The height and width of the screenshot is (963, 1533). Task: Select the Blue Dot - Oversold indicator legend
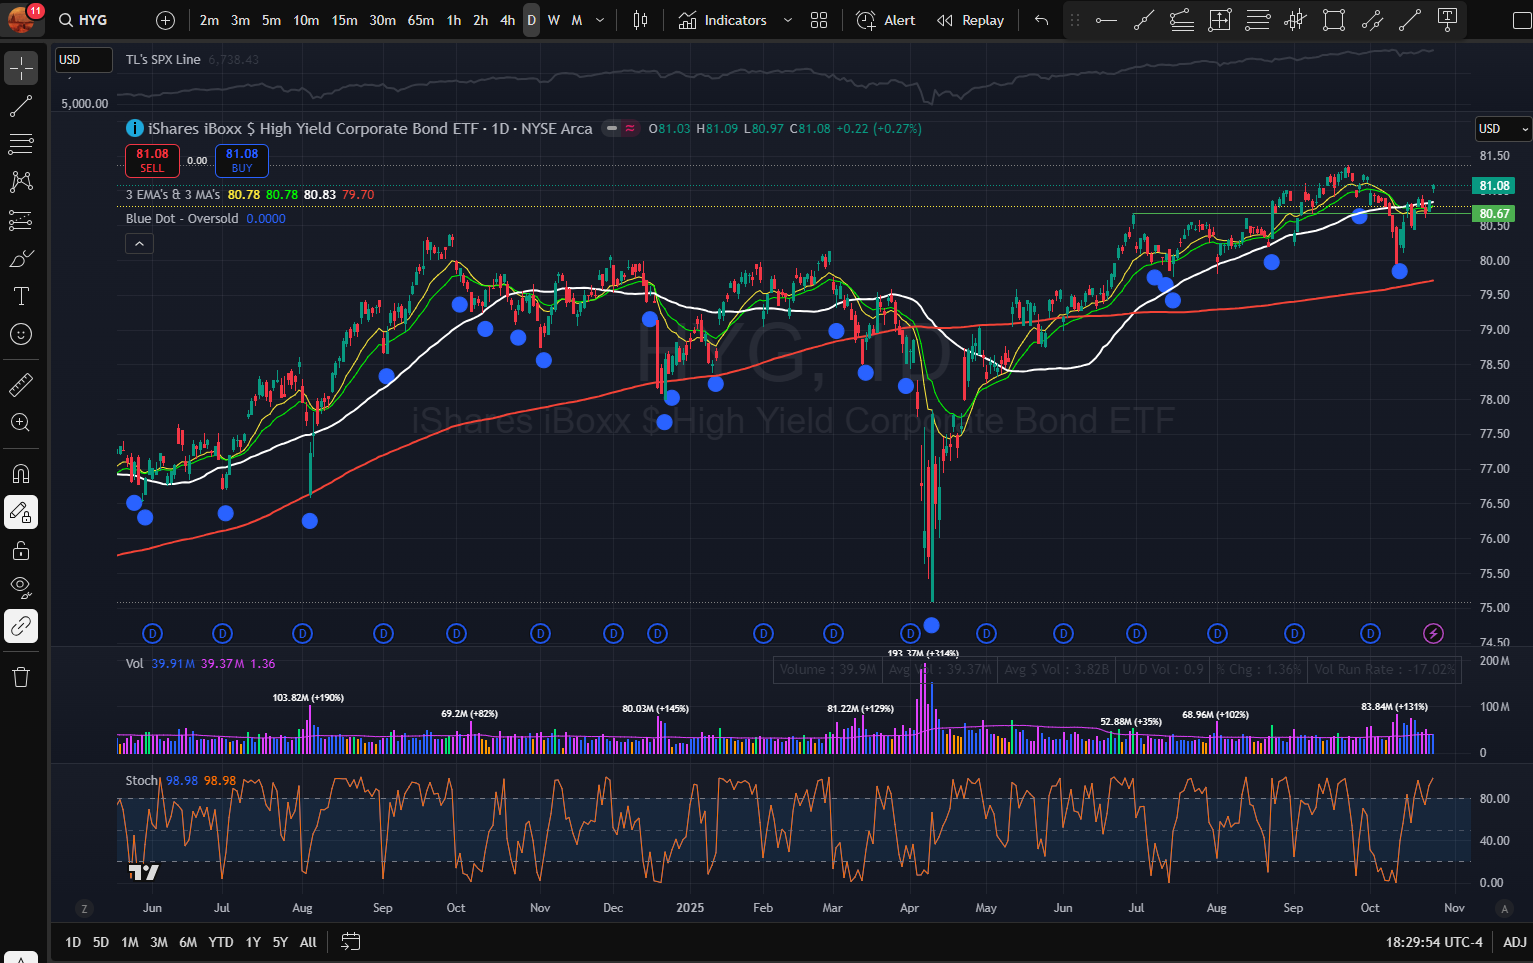point(182,218)
